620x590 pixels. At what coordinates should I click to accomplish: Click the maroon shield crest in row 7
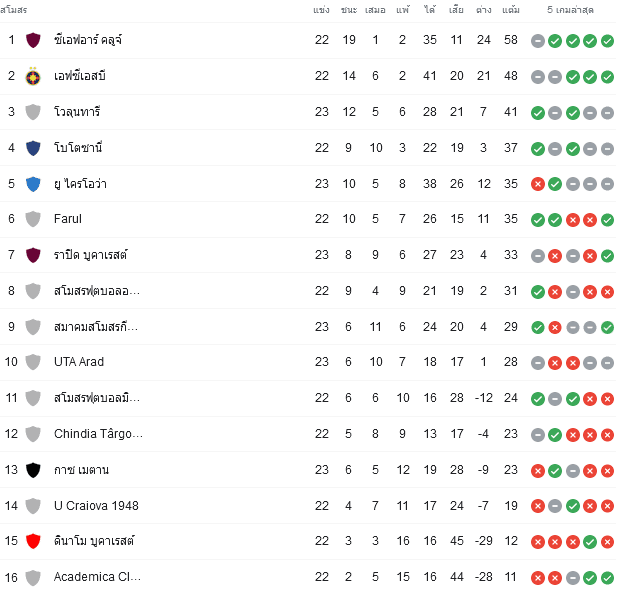coord(33,255)
